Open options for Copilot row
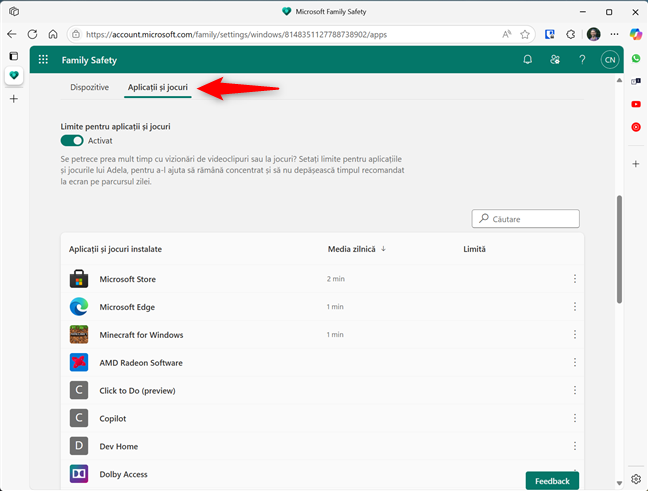648x491 pixels. click(x=575, y=418)
